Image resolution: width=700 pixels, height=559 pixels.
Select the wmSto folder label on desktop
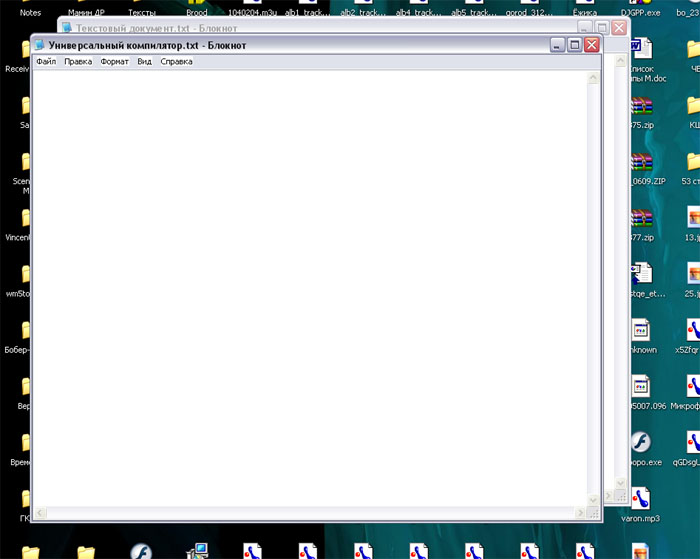tap(18, 293)
